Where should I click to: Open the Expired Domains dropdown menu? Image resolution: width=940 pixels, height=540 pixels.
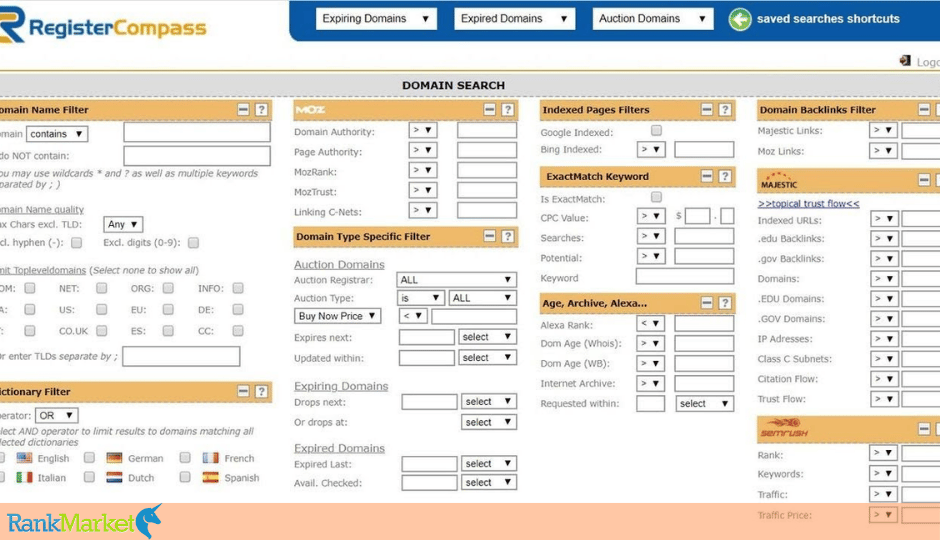point(514,19)
